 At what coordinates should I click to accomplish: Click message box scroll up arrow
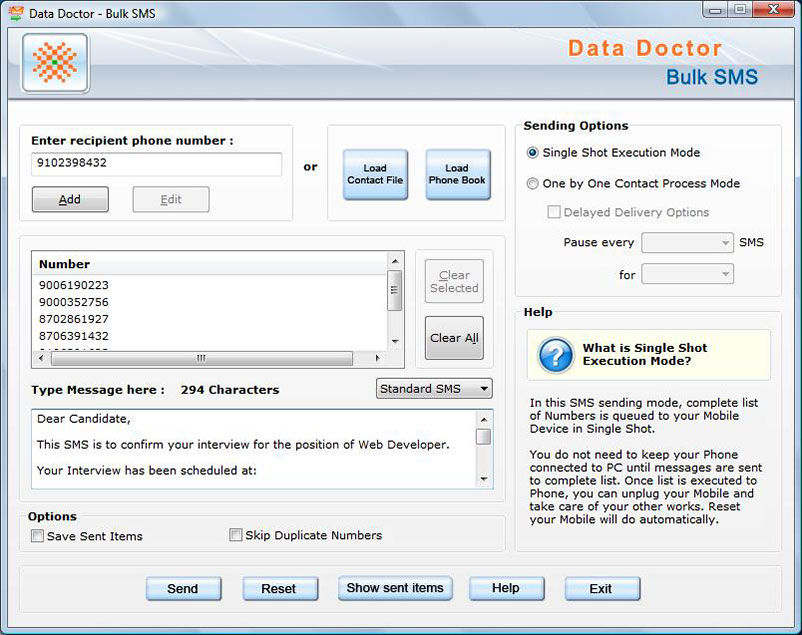[483, 420]
